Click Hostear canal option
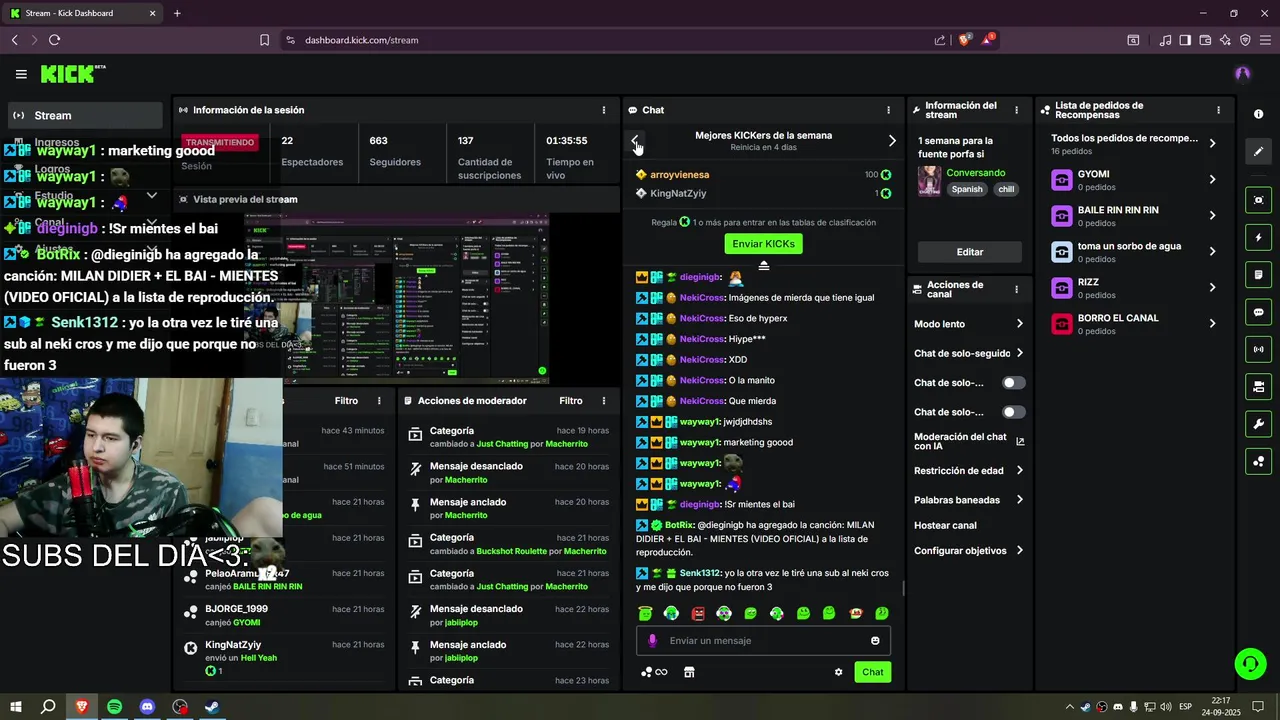The height and width of the screenshot is (720, 1280). pyautogui.click(x=945, y=526)
